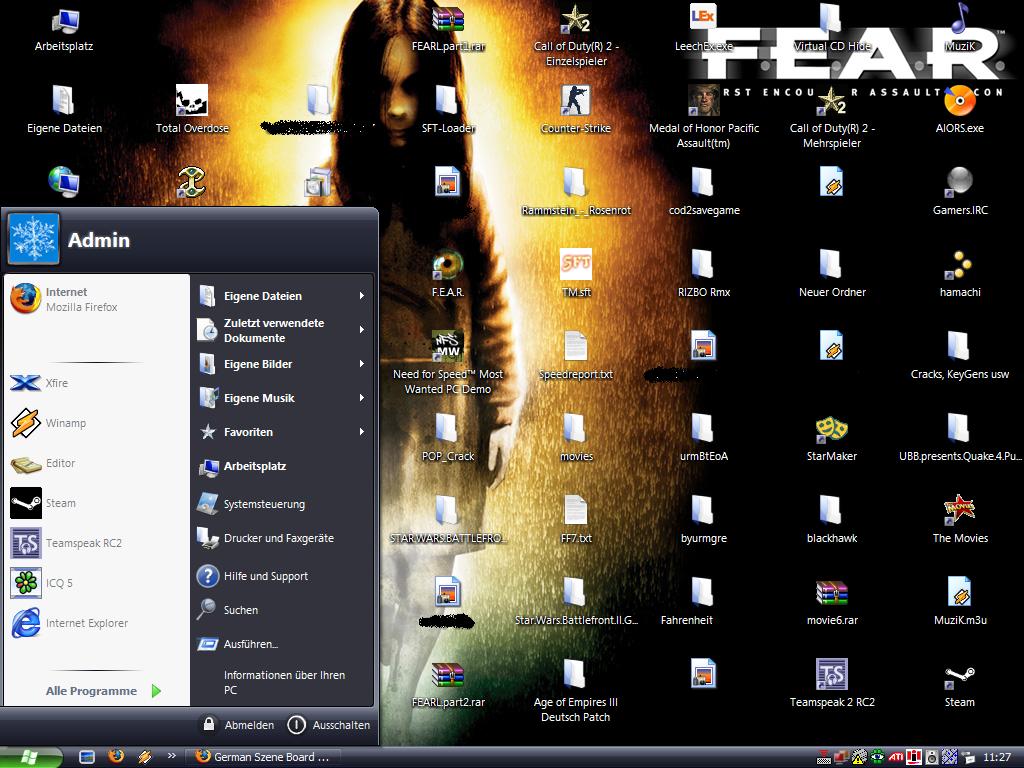Click the Counter-Strike desktop shortcut

pyautogui.click(x=576, y=110)
